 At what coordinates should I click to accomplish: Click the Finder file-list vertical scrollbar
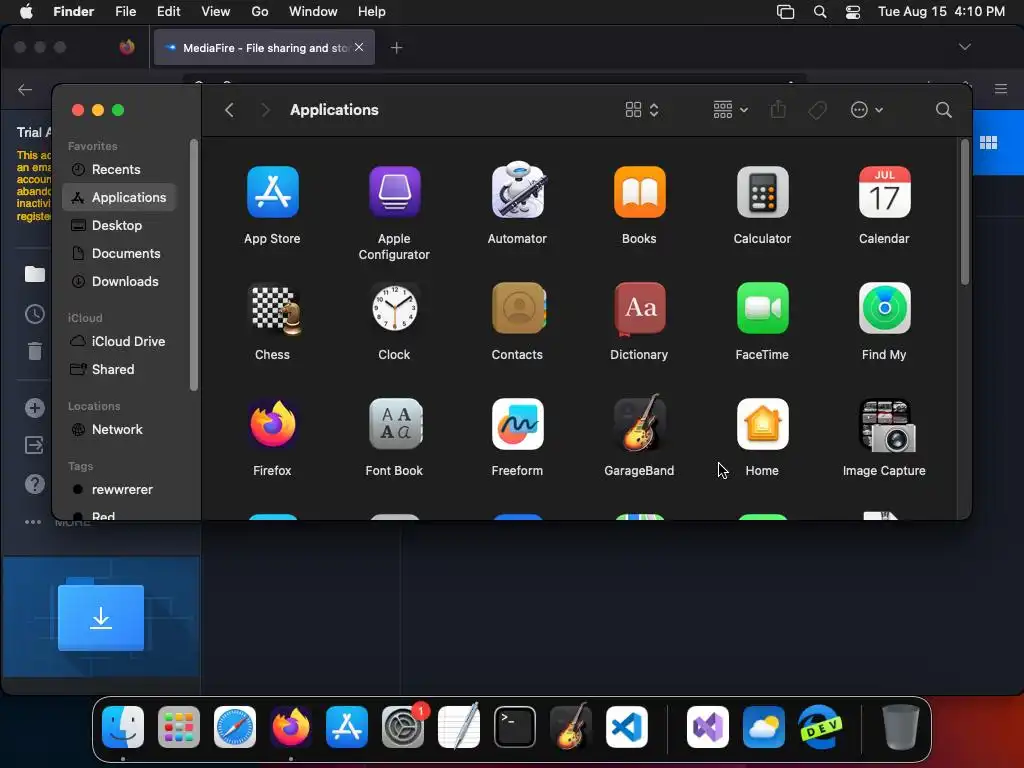pyautogui.click(x=965, y=212)
